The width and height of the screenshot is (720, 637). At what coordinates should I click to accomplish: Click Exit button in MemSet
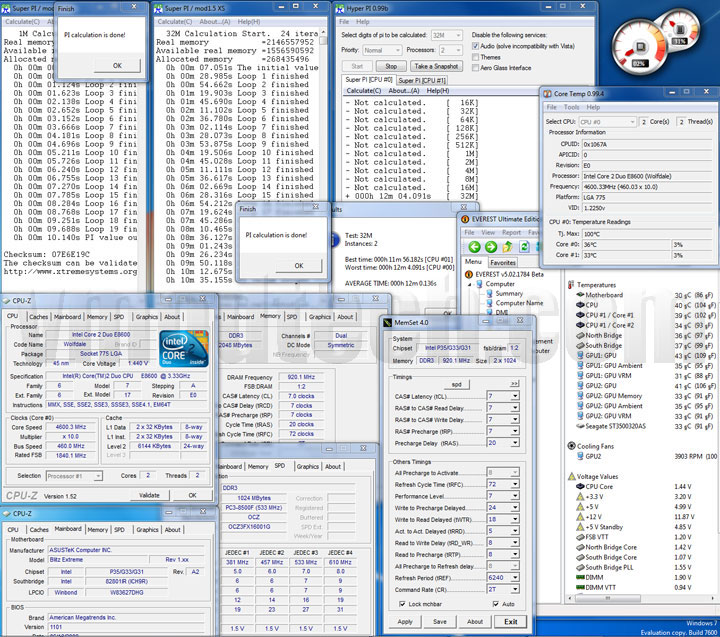point(511,621)
